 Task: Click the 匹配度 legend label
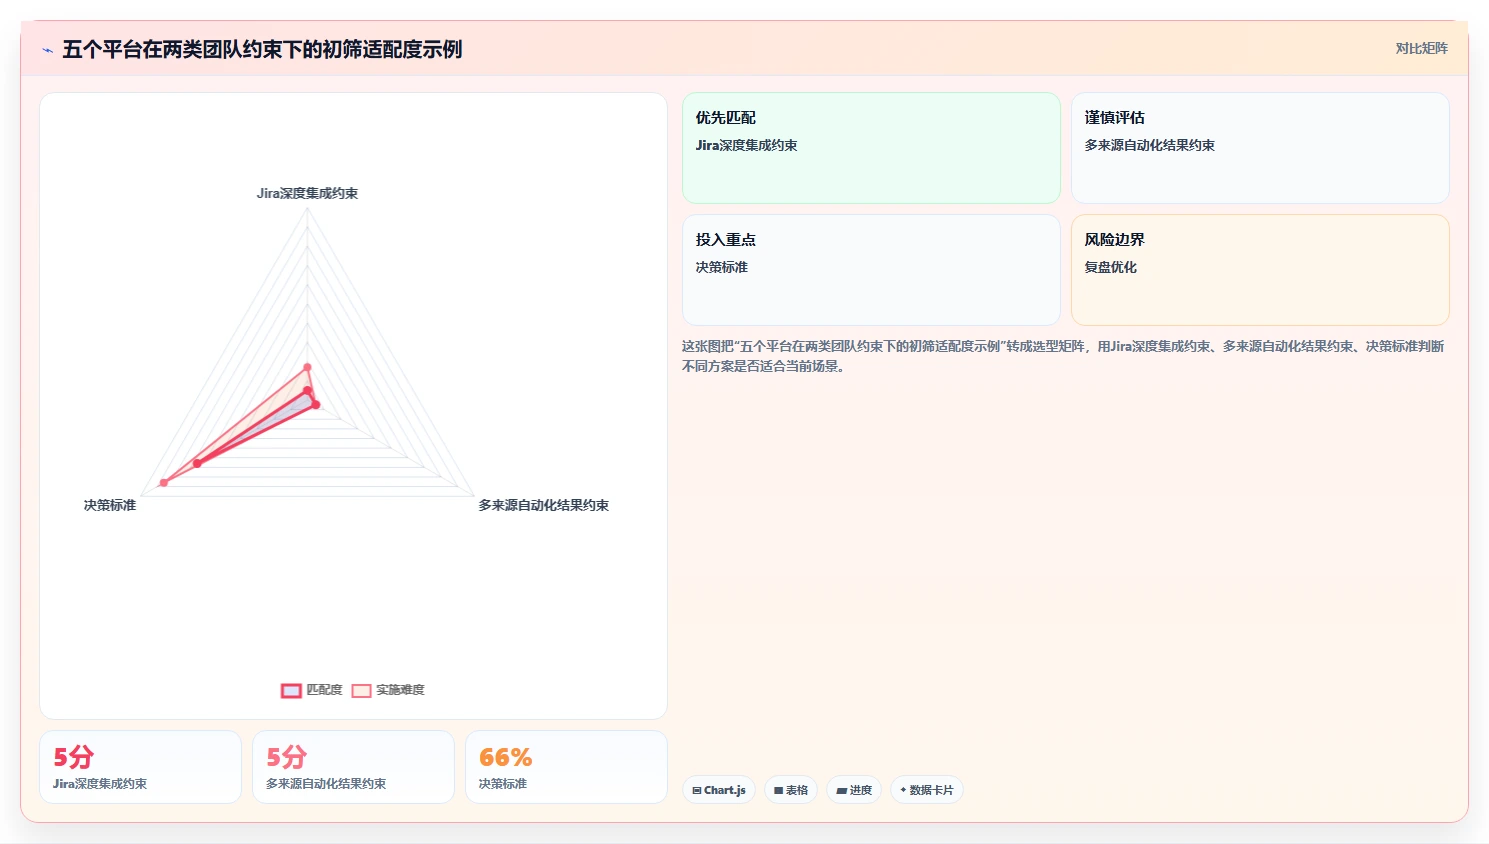(x=324, y=690)
